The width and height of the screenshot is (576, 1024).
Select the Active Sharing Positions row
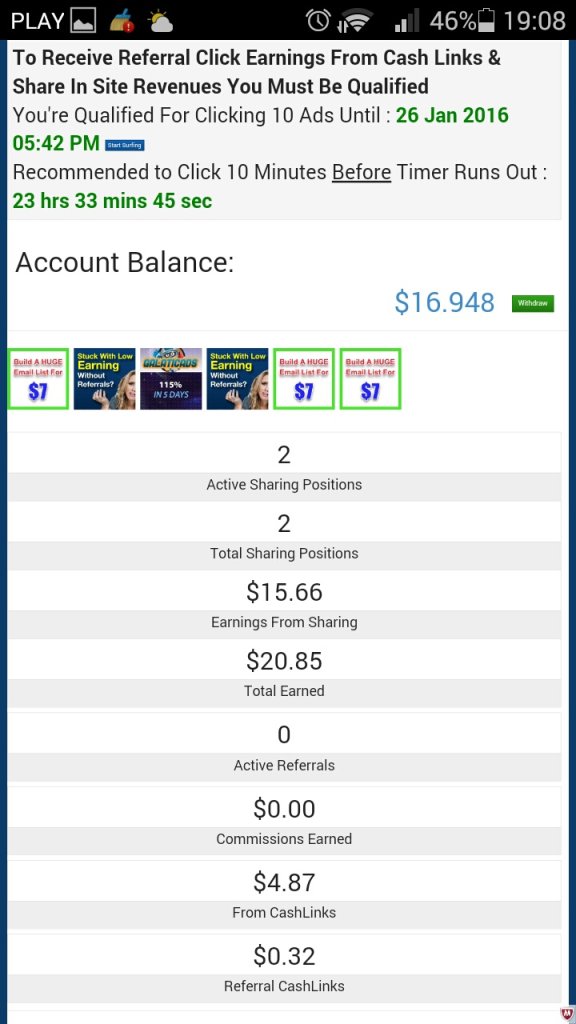coord(284,467)
